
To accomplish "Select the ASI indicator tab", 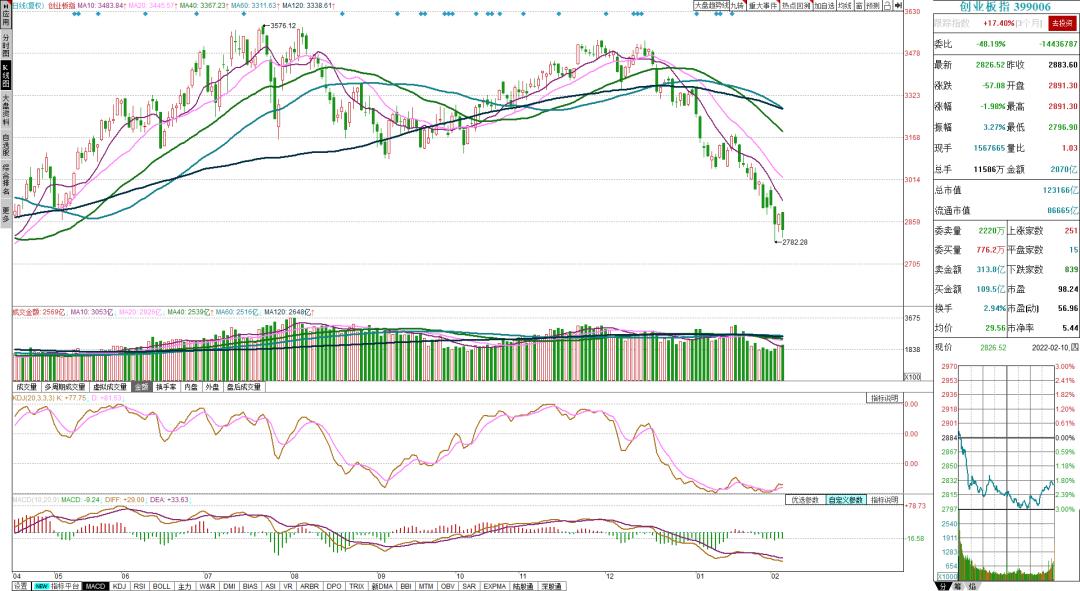I will (x=271, y=586).
